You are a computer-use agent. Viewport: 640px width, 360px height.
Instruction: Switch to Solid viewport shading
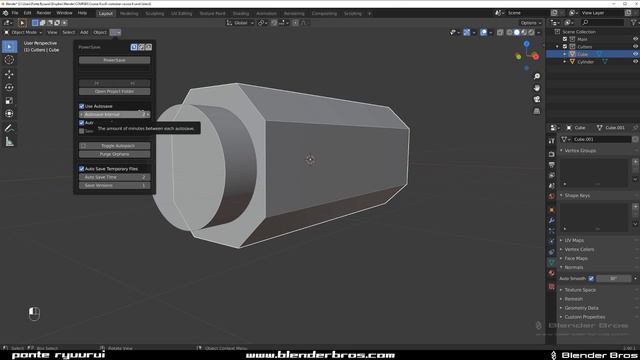[x=517, y=32]
